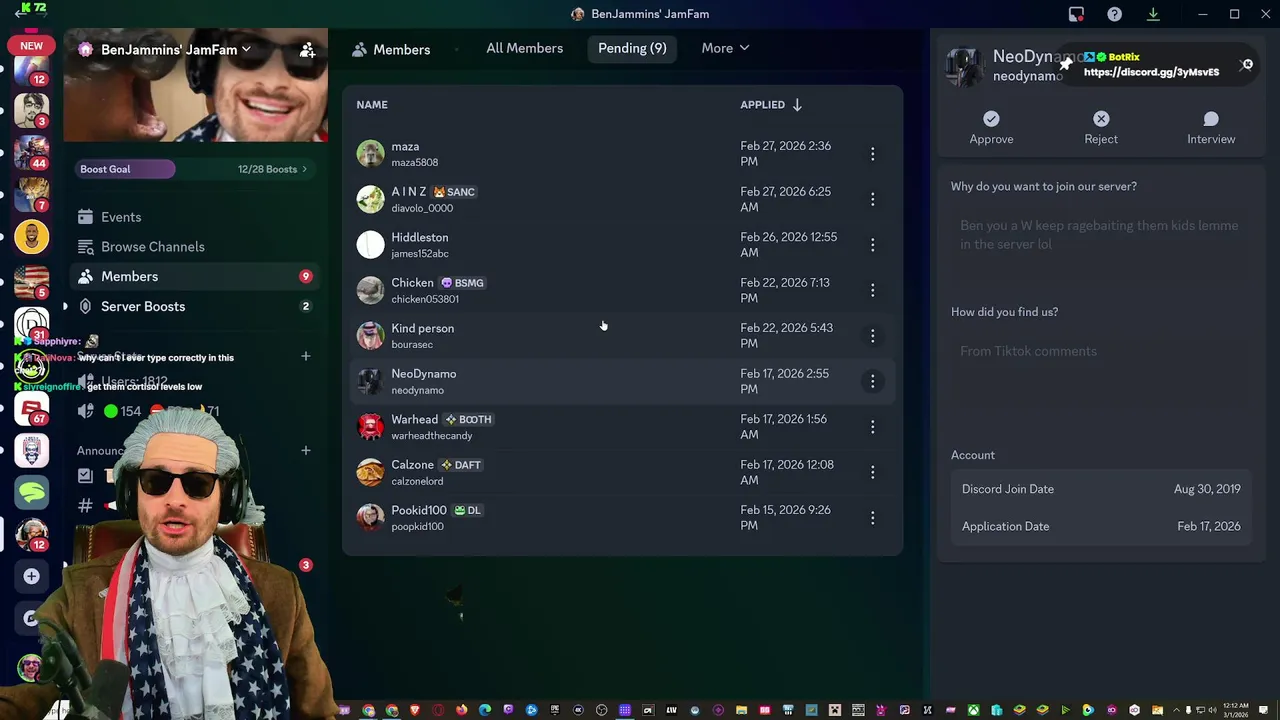Click SANC server tag next to A I N Z
Screen dimensions: 1280x720
coord(454,192)
